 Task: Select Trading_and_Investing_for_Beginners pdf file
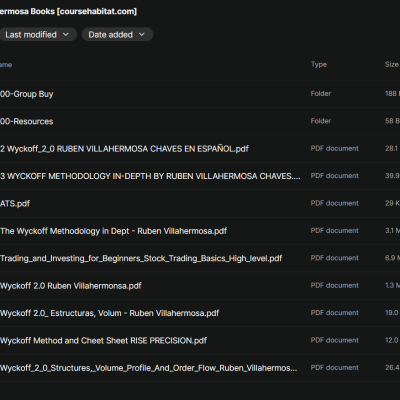(141, 258)
